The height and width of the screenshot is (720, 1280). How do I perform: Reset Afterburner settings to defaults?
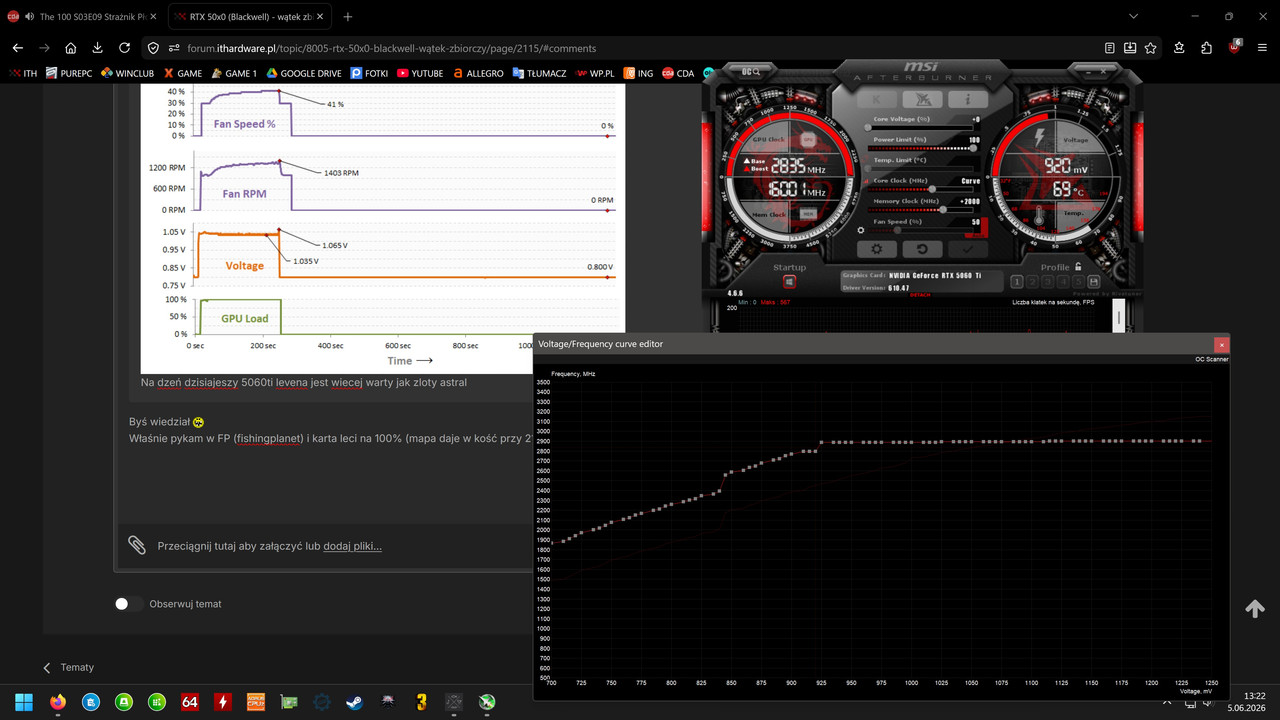click(x=923, y=249)
